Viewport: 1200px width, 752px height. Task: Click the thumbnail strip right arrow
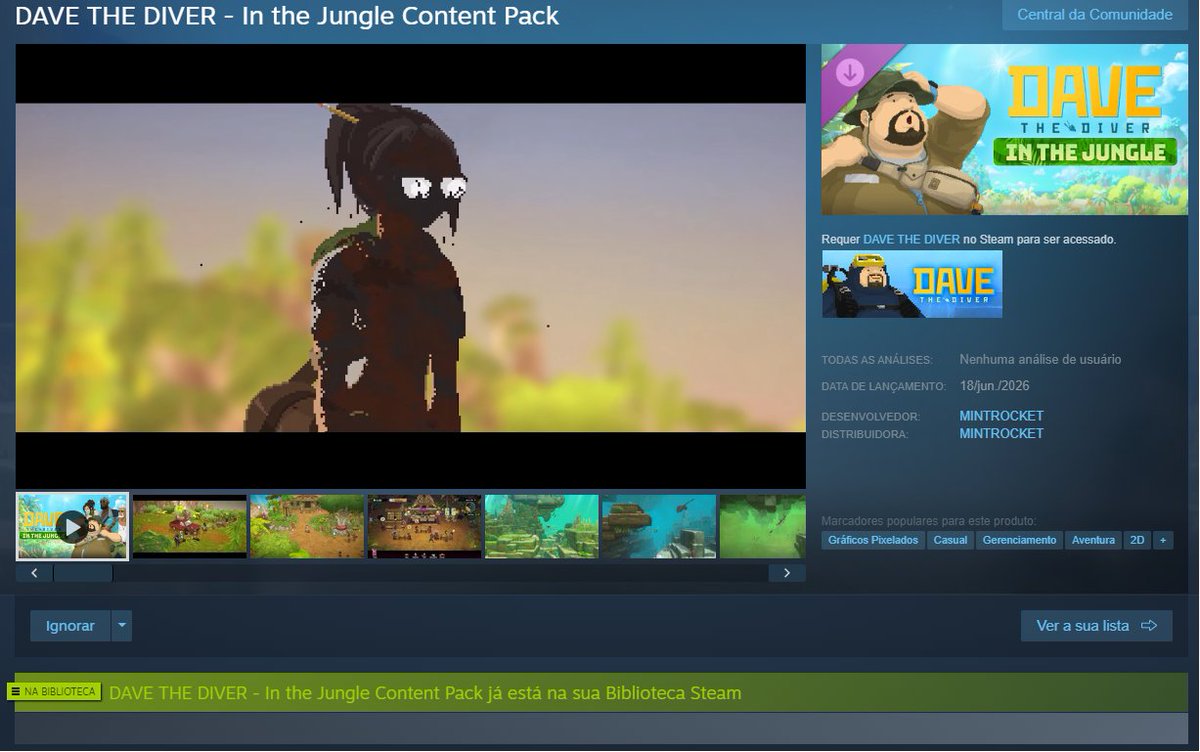tap(787, 573)
